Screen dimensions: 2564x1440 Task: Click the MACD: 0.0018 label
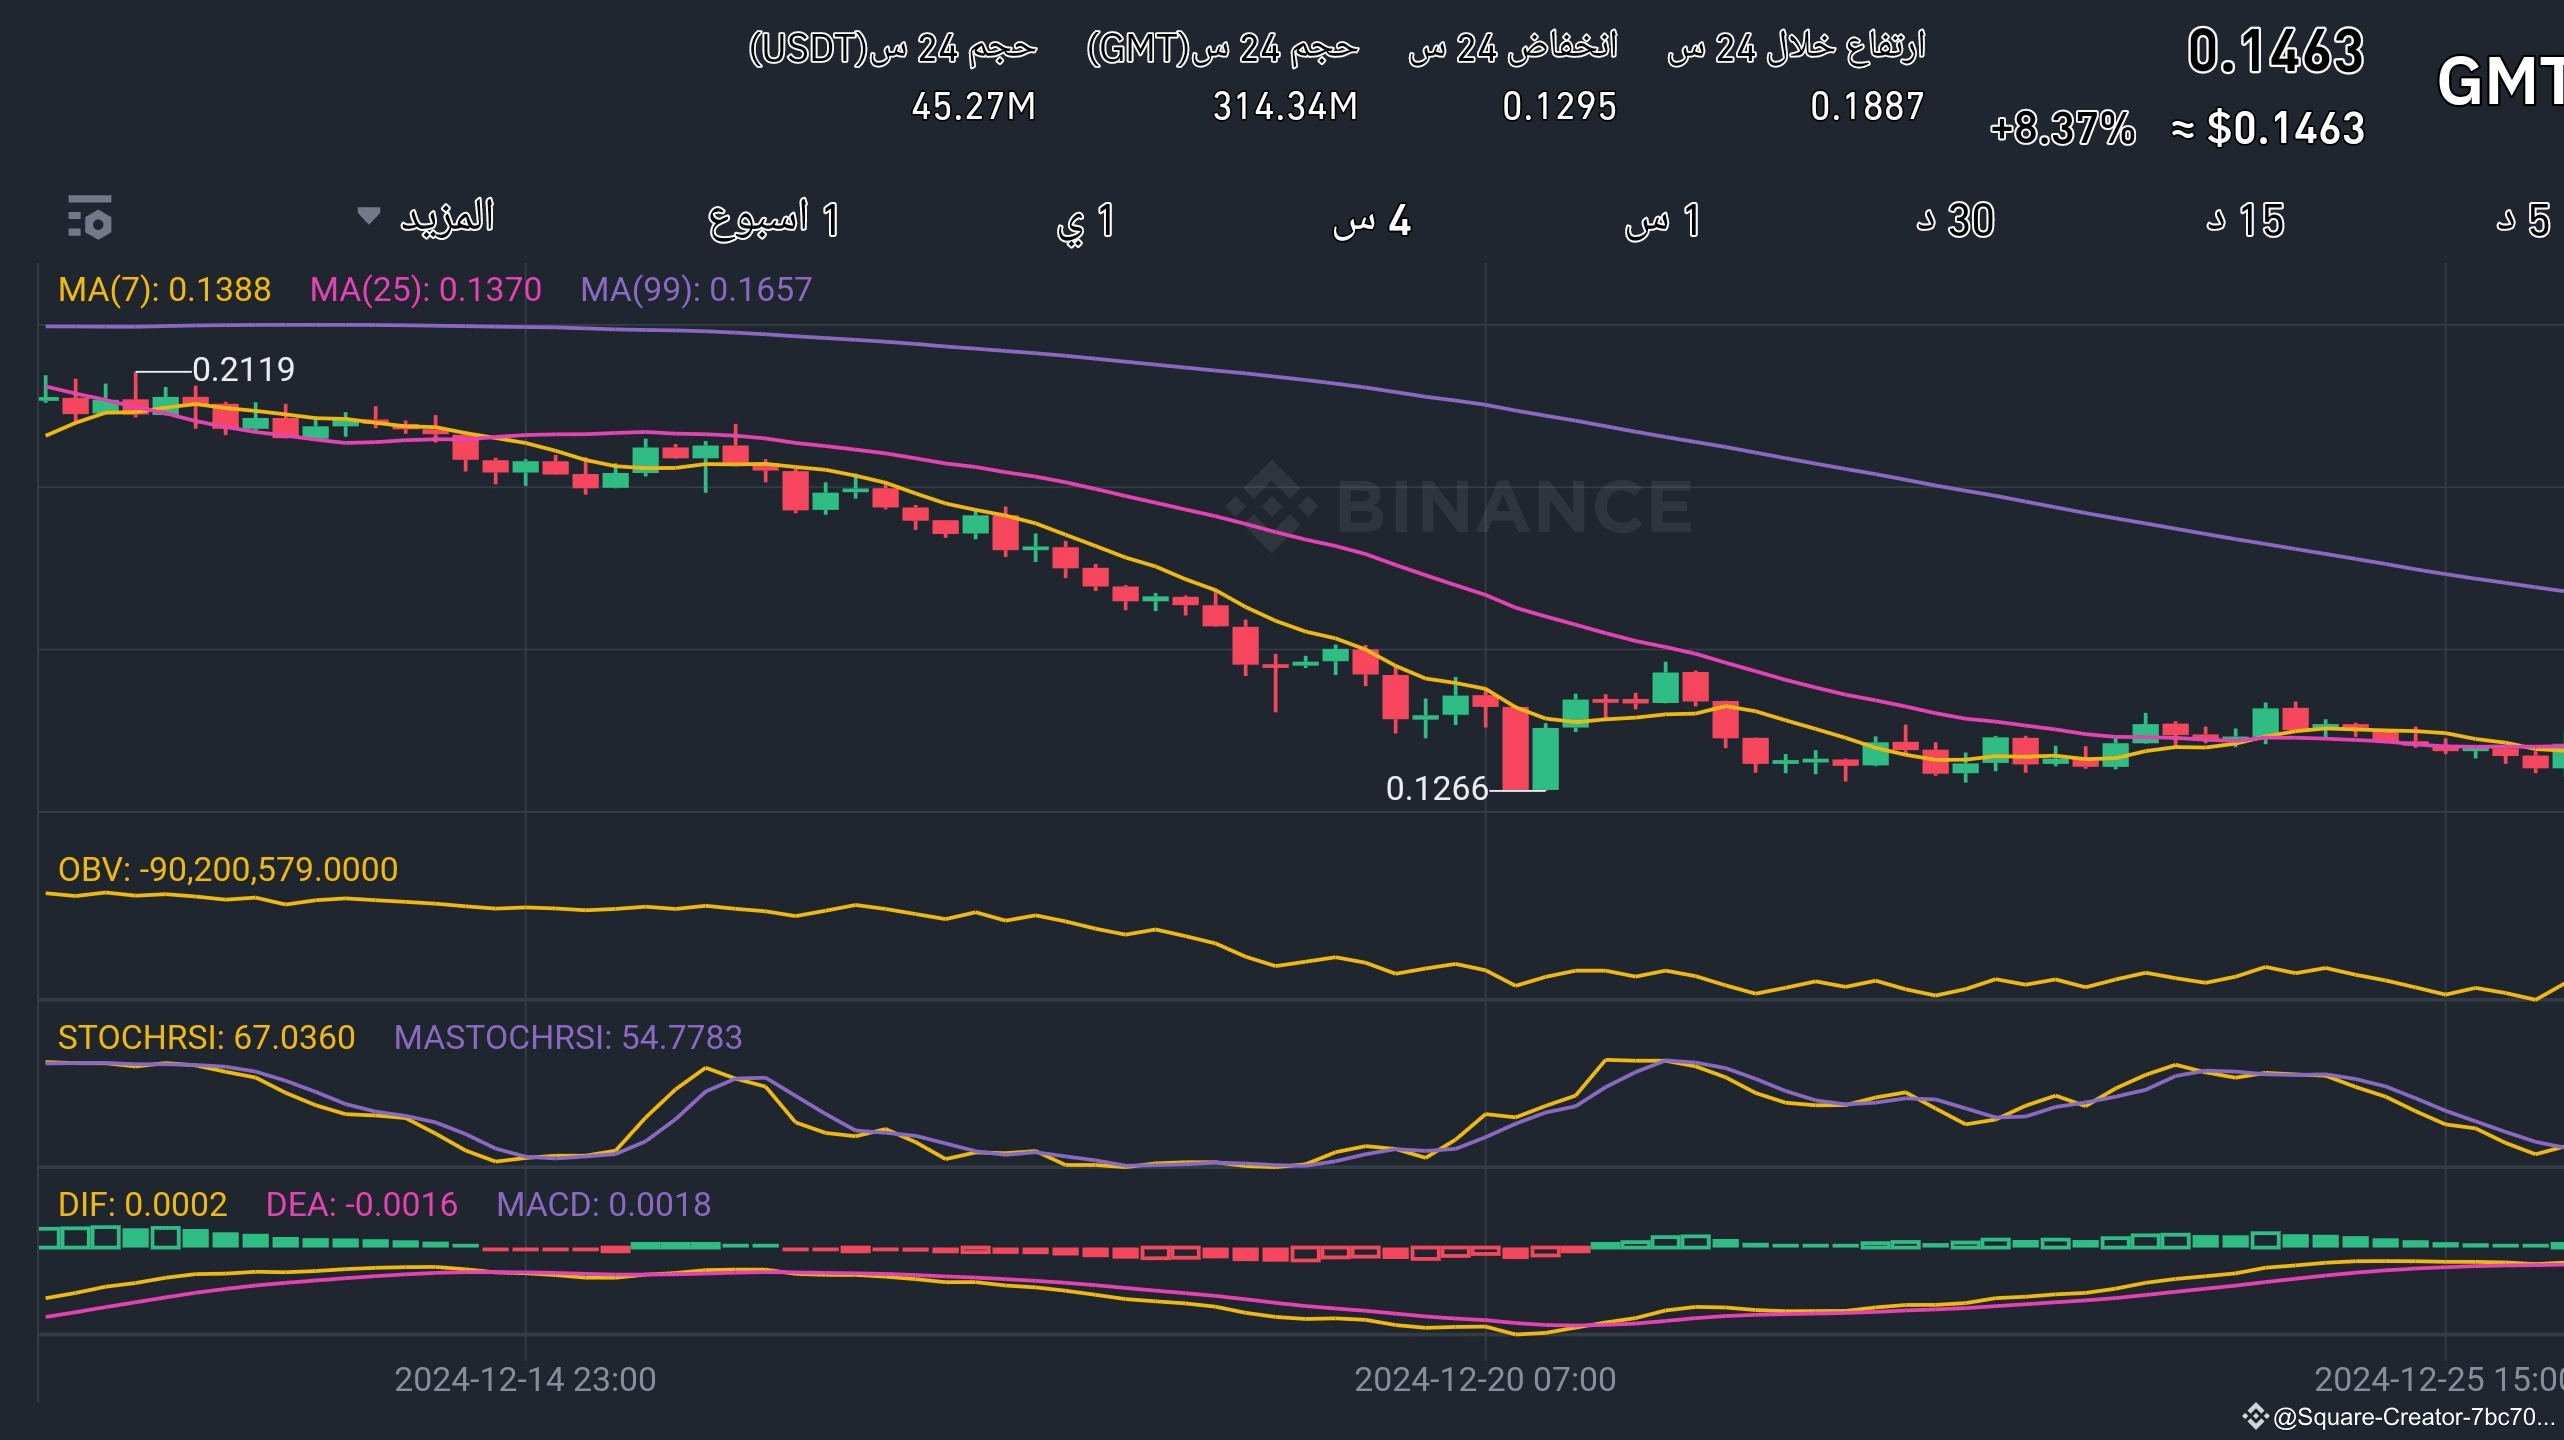pyautogui.click(x=602, y=1204)
